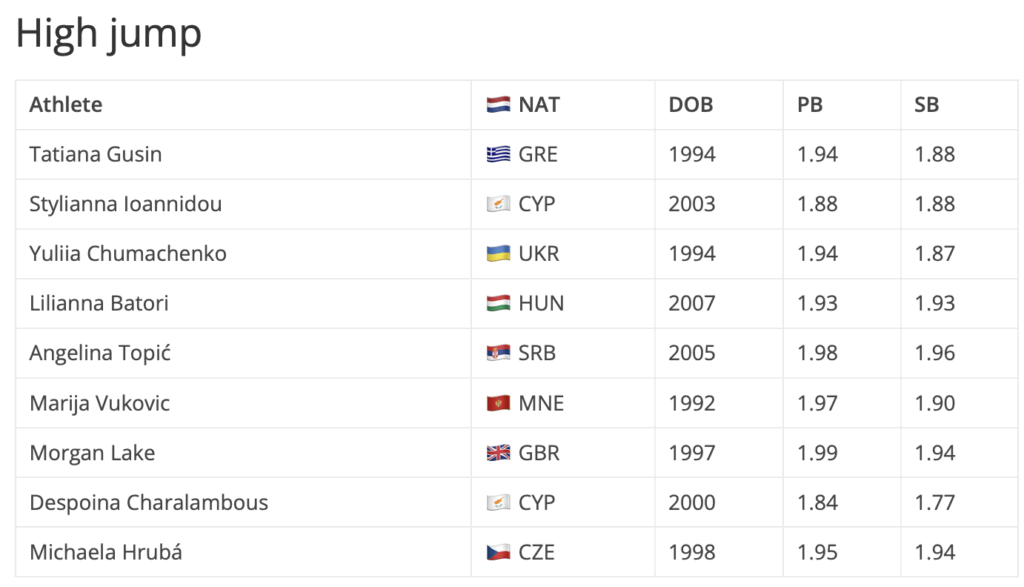The width and height of the screenshot is (1024, 587).
Task: Click athlete name Michaela Hrubá
Action: point(106,552)
